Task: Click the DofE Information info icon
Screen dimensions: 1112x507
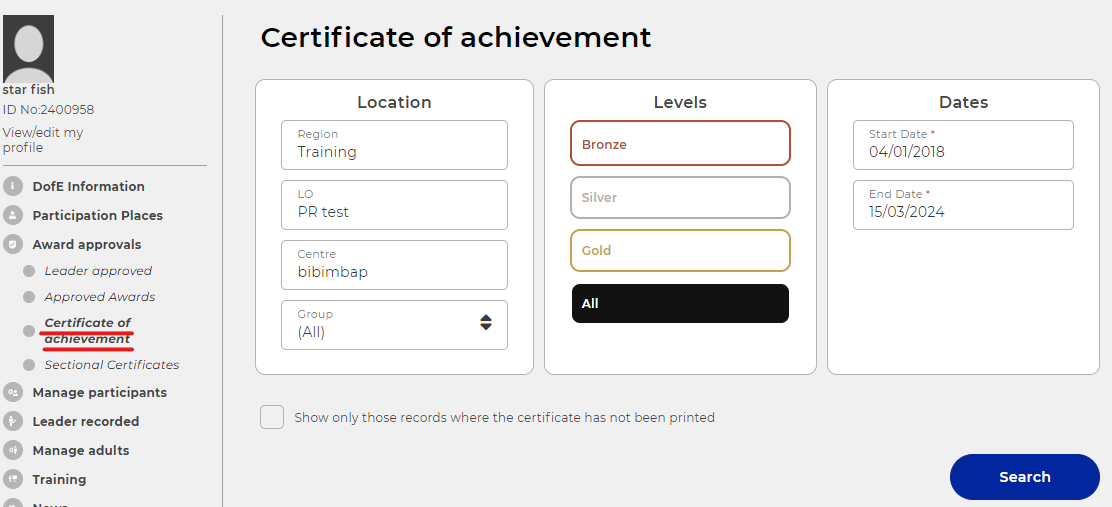Action: (13, 186)
